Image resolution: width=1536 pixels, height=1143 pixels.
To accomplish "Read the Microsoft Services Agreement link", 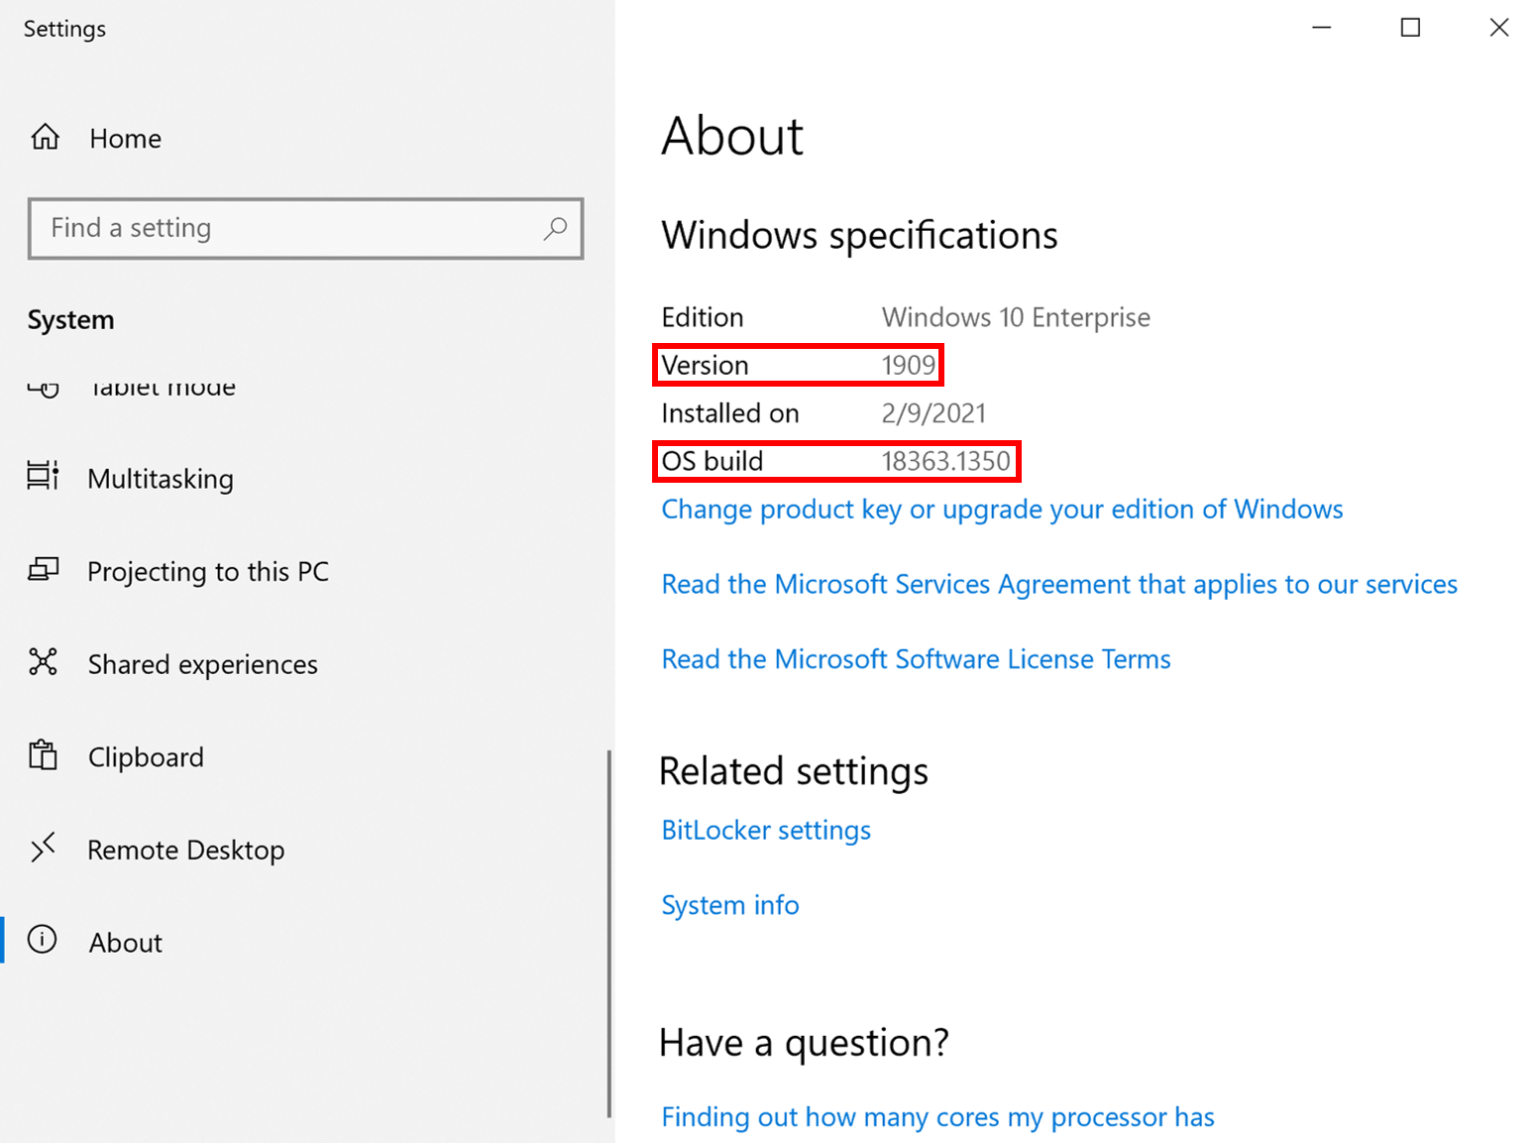I will [x=1059, y=584].
